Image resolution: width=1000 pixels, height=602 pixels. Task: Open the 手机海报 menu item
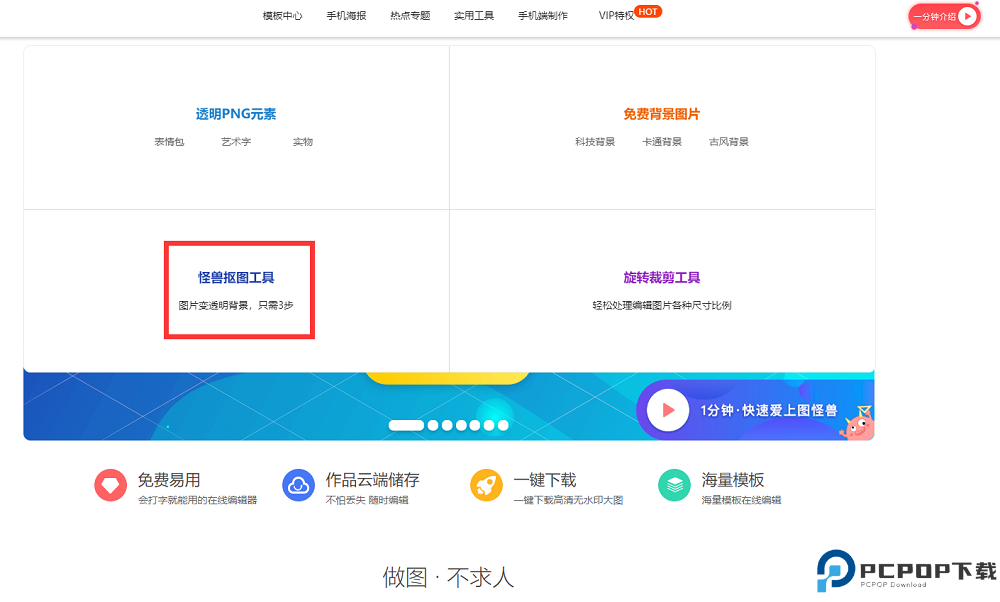pyautogui.click(x=346, y=16)
